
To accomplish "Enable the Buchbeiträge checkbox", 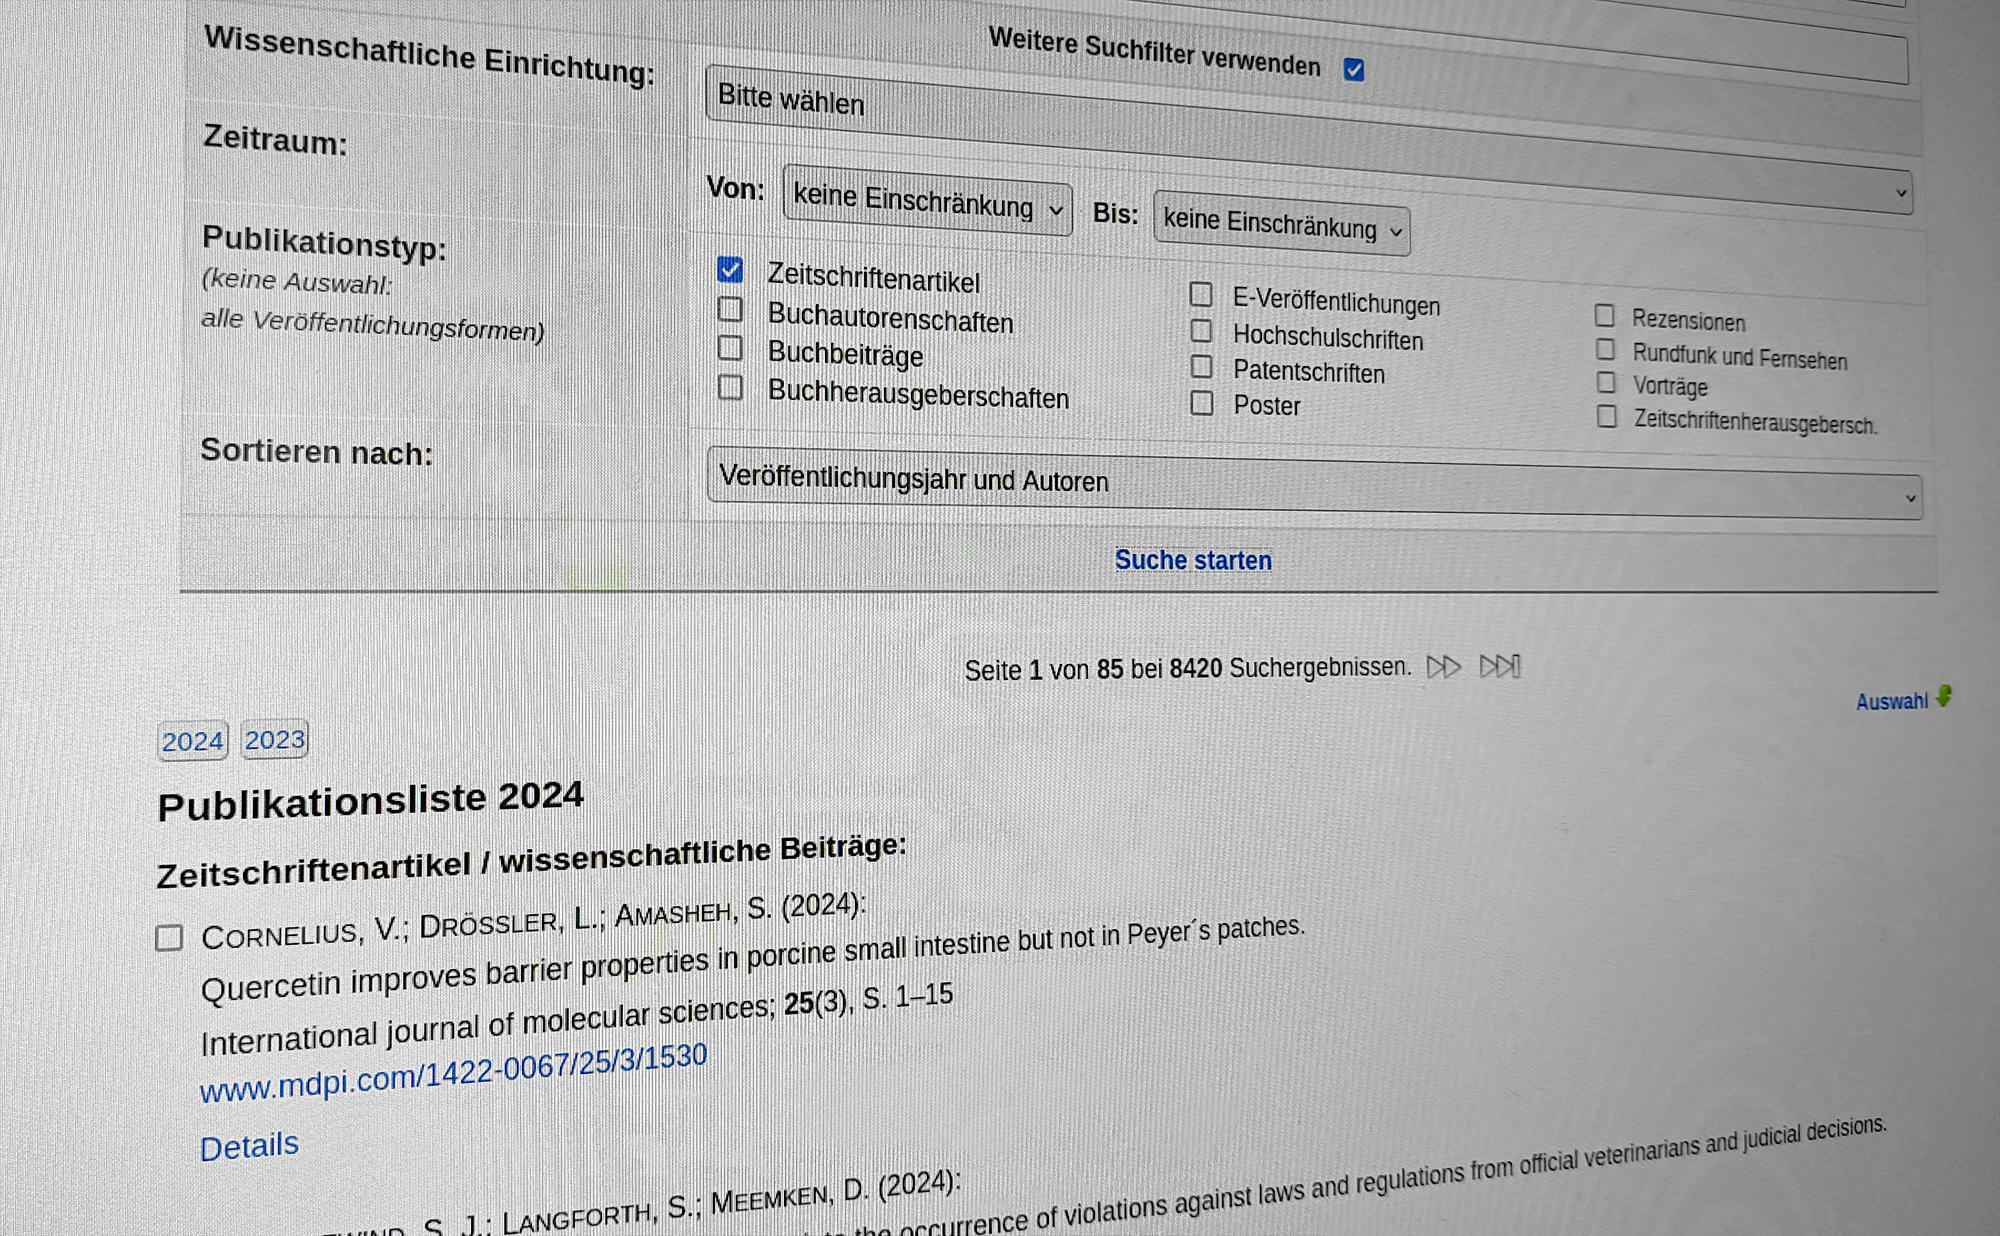I will click(x=731, y=347).
